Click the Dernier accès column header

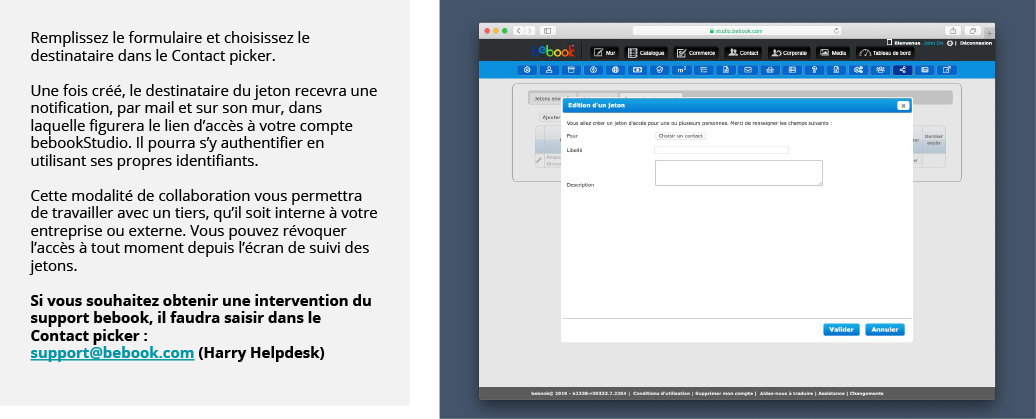point(934,139)
